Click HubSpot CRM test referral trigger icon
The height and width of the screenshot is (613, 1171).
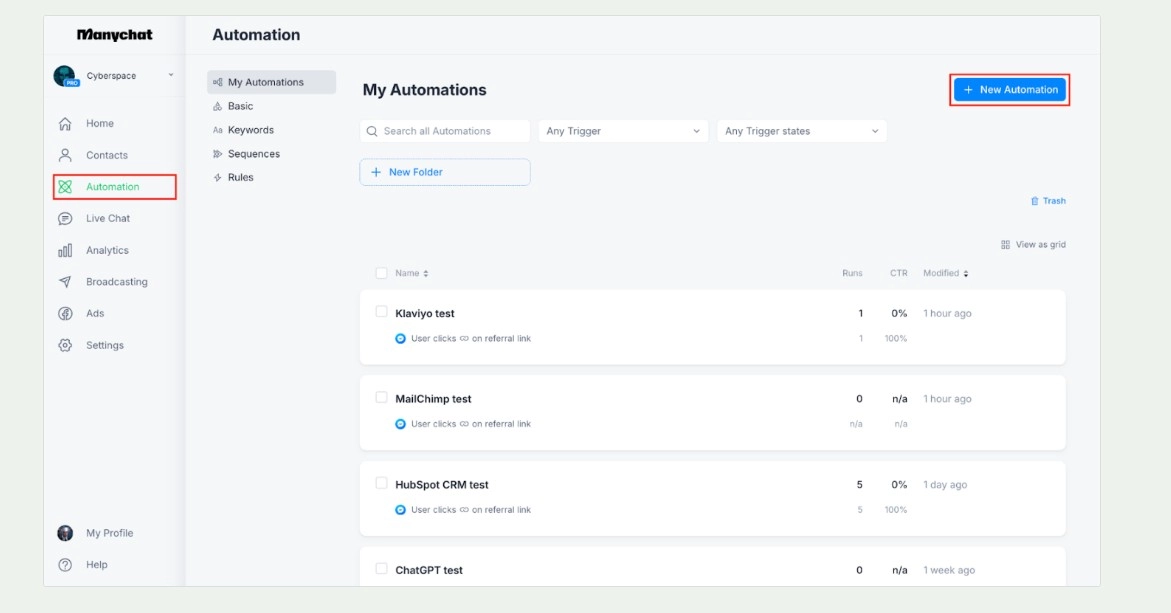[x=400, y=510]
